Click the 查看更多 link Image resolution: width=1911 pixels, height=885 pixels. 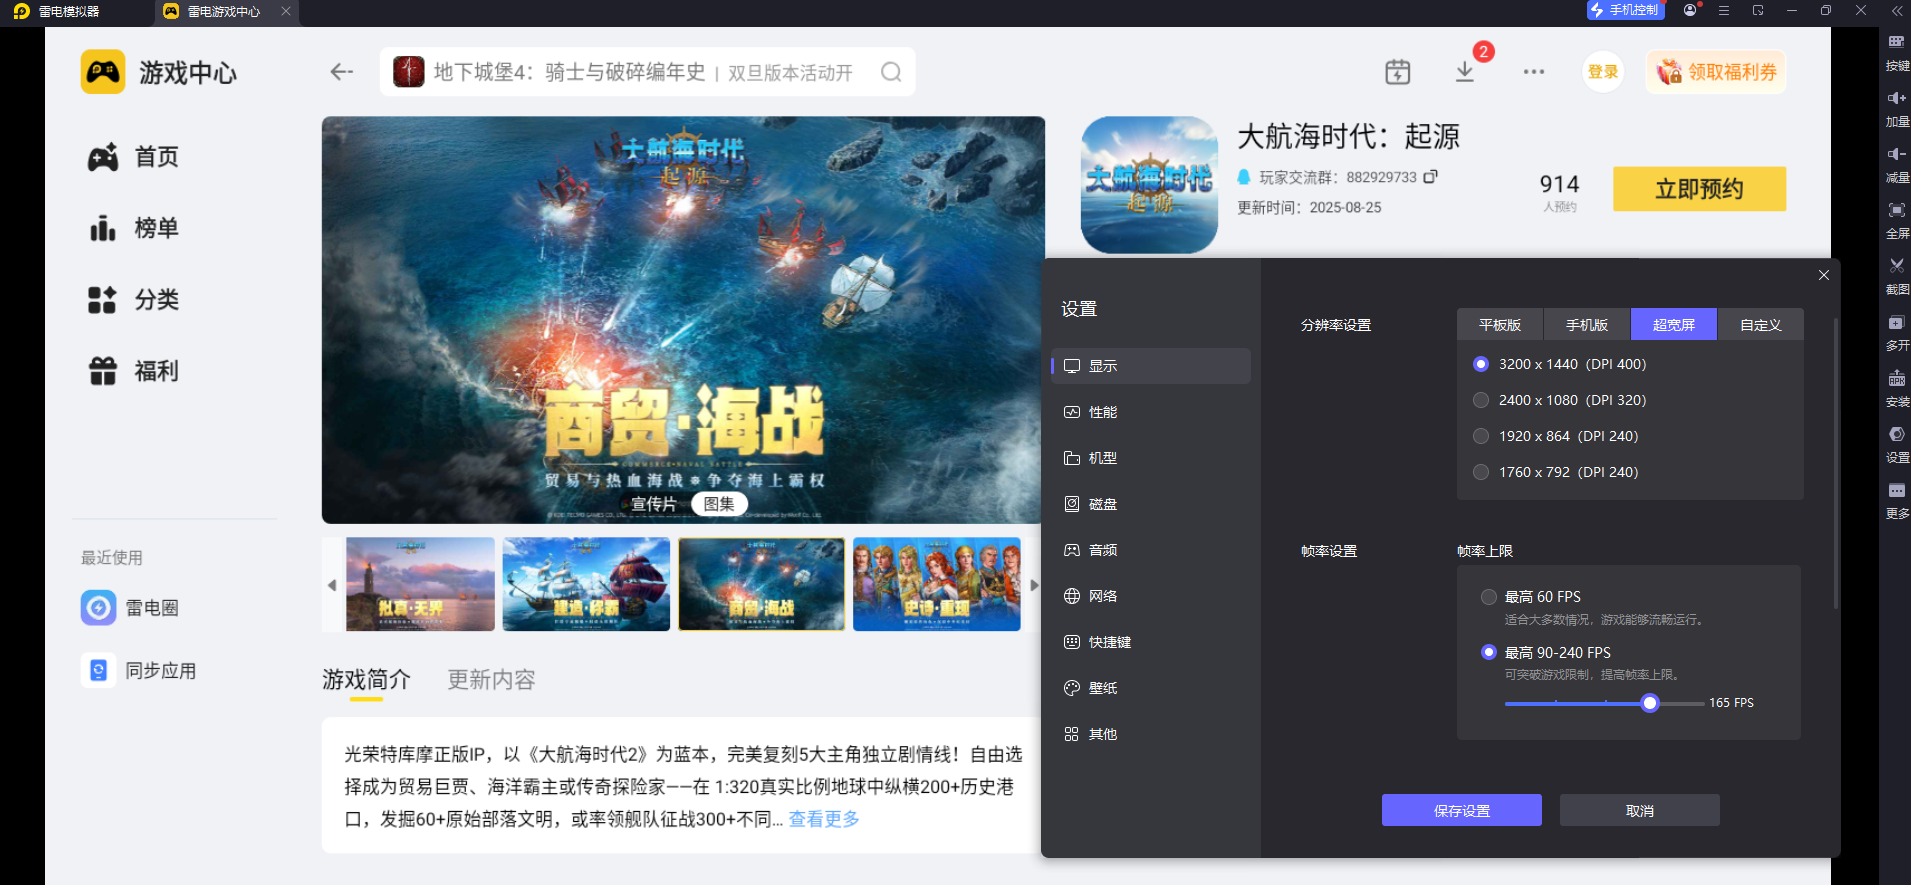824,819
